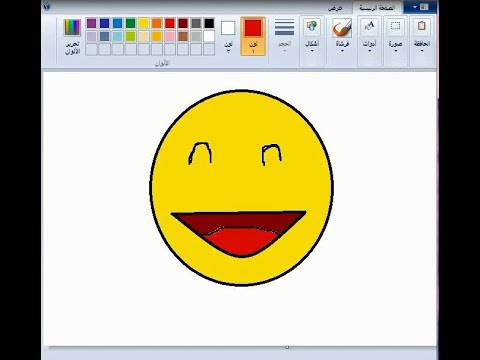
Task: Pick the lime green color swatch
Action: point(130,36)
